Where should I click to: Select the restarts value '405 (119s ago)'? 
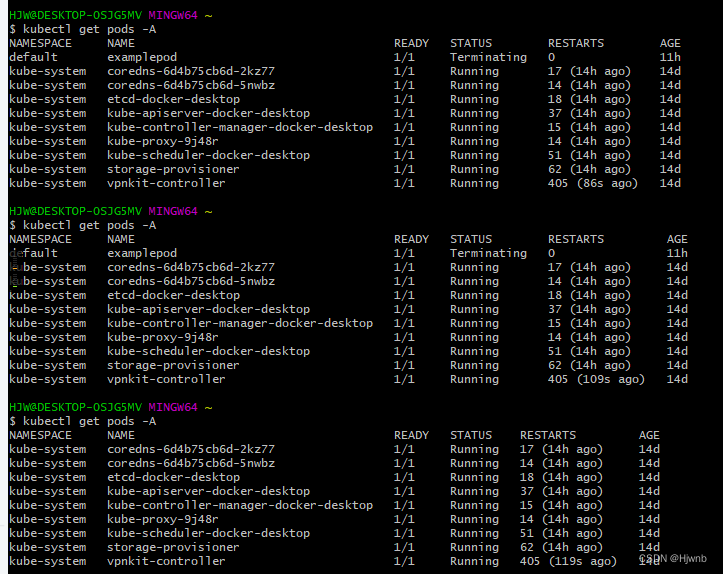coord(568,562)
